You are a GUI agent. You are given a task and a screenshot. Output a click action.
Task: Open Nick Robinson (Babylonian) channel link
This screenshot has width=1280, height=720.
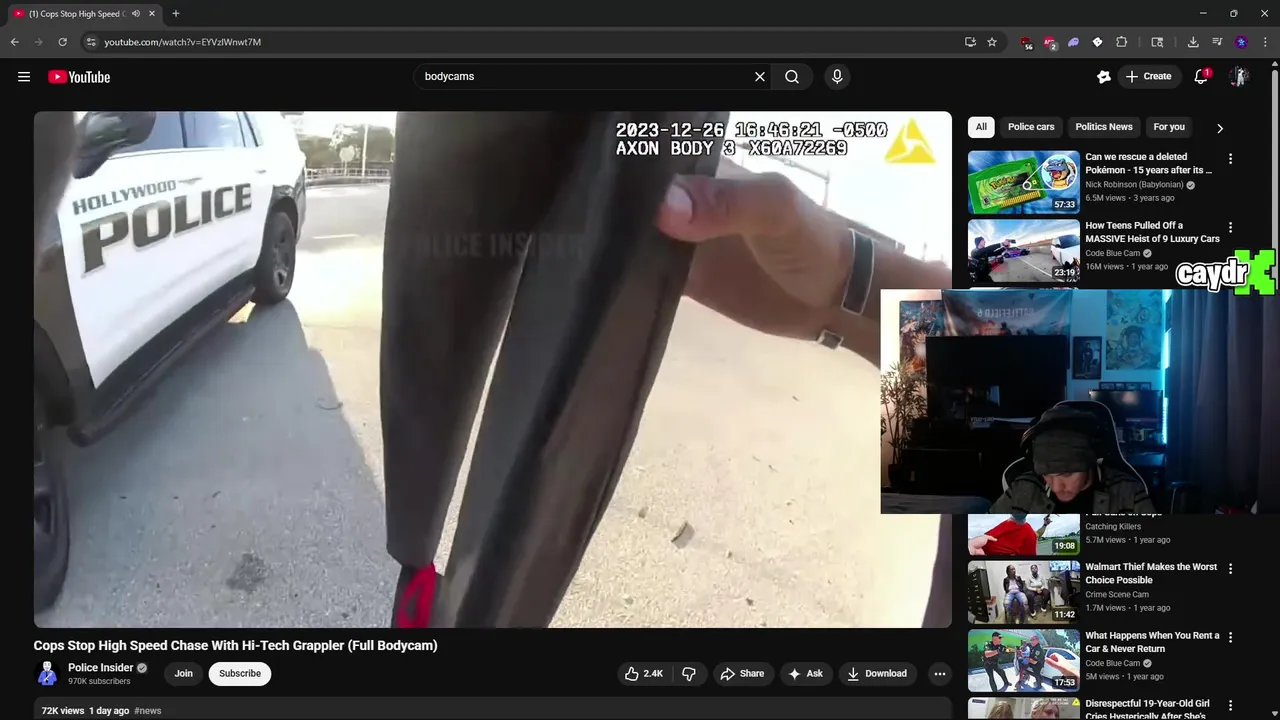coord(1134,185)
